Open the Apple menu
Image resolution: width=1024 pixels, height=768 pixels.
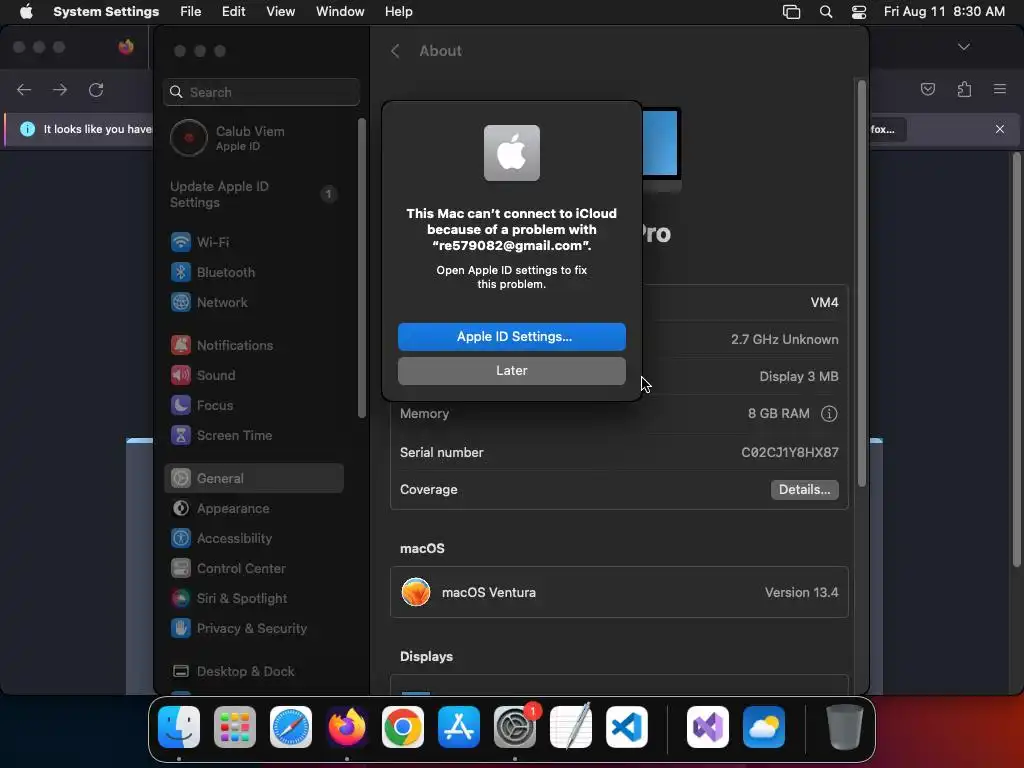(x=26, y=12)
